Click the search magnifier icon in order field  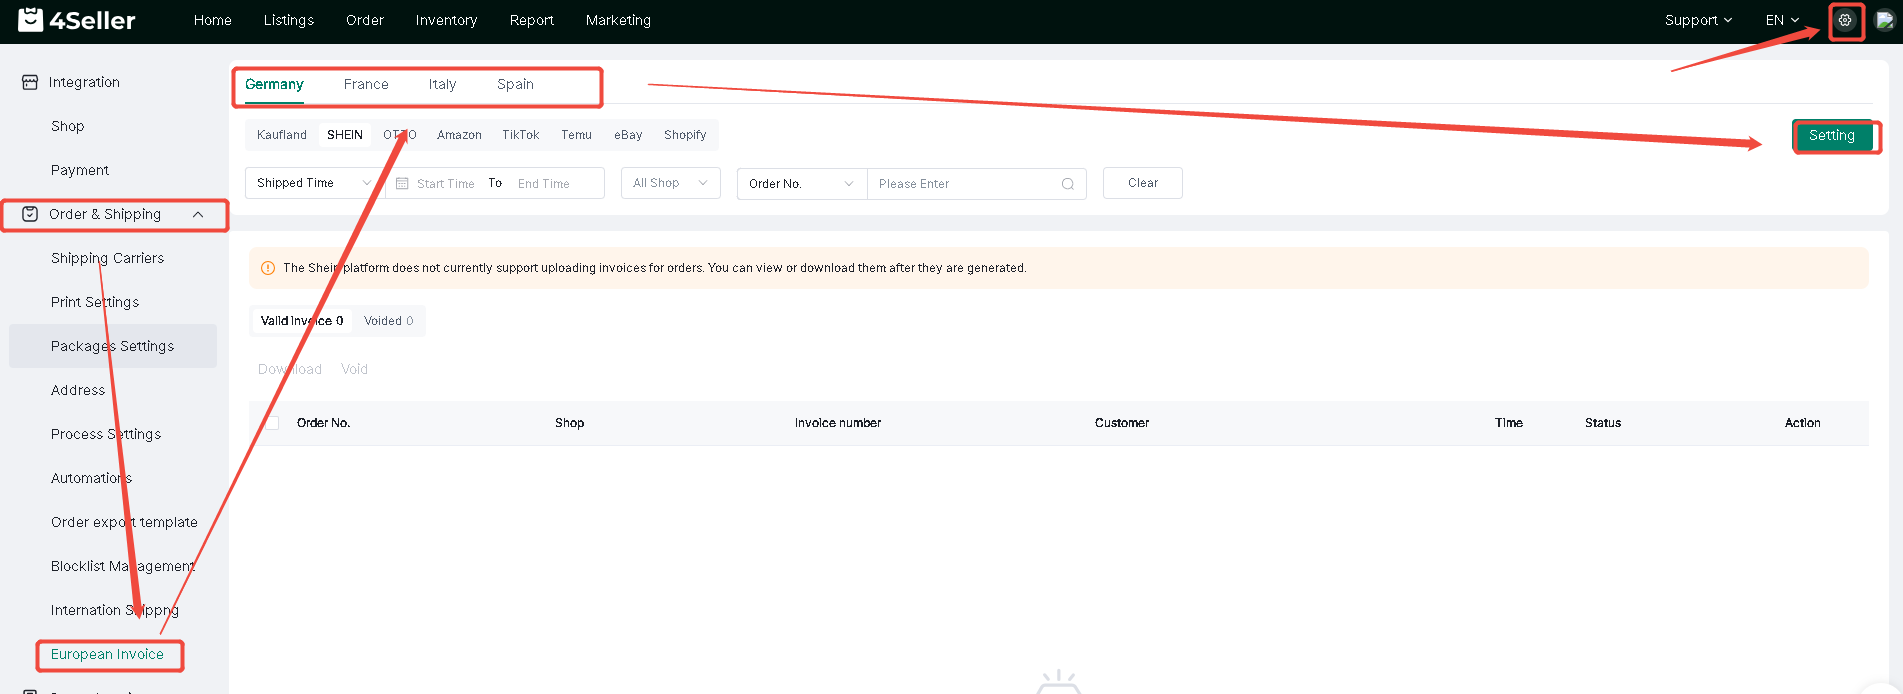click(1068, 184)
